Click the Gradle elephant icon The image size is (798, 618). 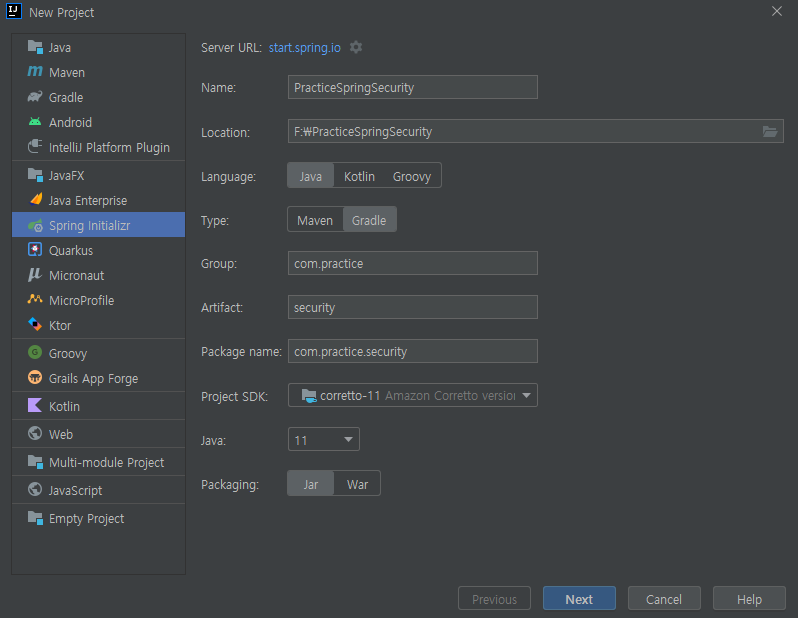point(35,97)
